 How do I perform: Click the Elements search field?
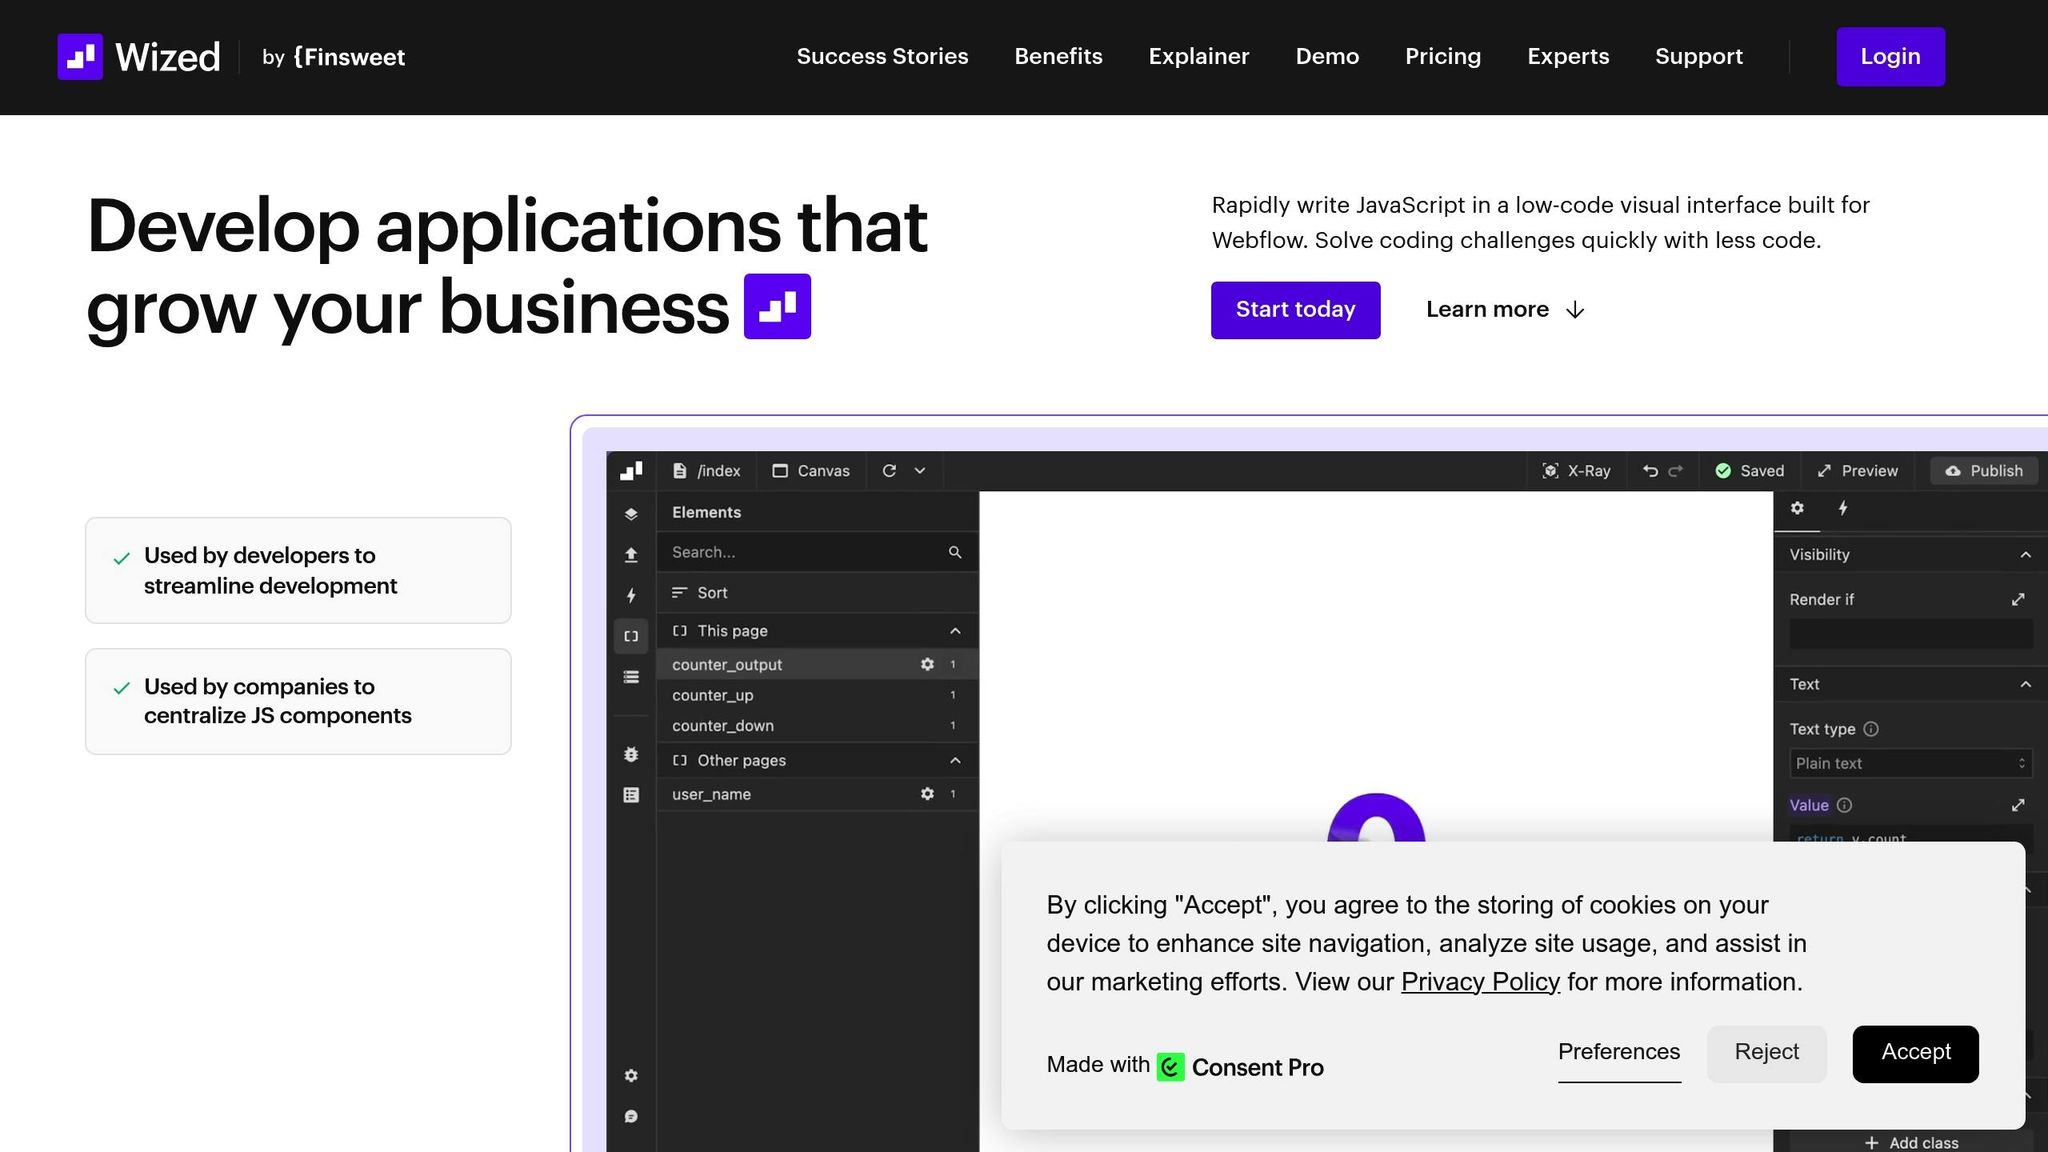(800, 552)
